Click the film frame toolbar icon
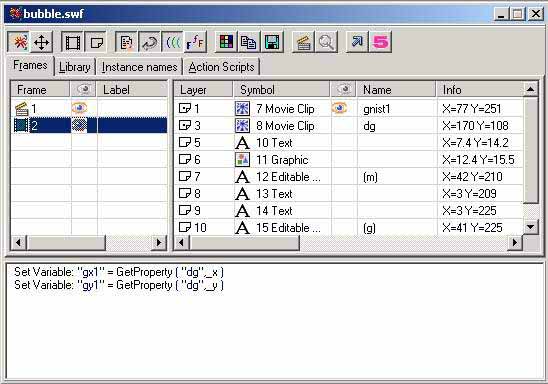The height and width of the screenshot is (384, 548). tap(72, 43)
